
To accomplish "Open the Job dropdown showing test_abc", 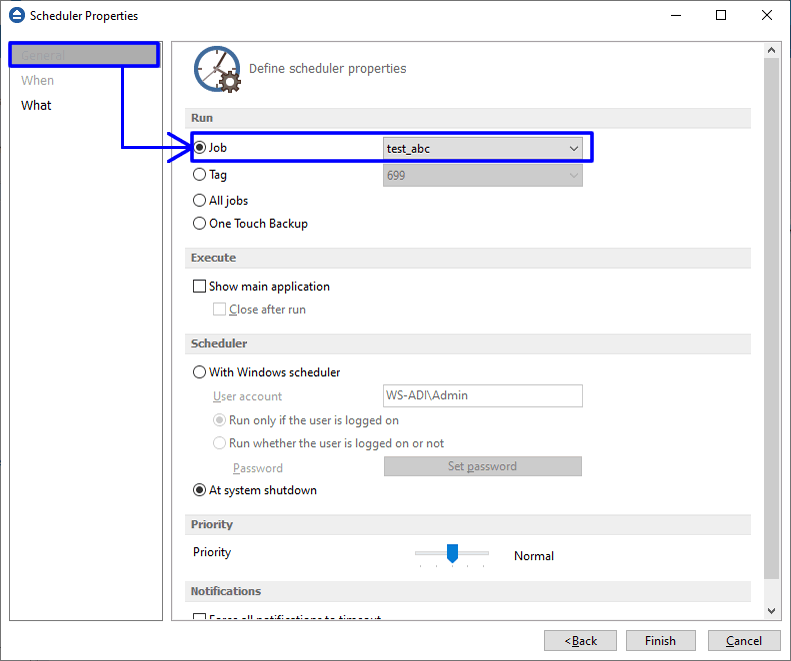I will [x=482, y=149].
